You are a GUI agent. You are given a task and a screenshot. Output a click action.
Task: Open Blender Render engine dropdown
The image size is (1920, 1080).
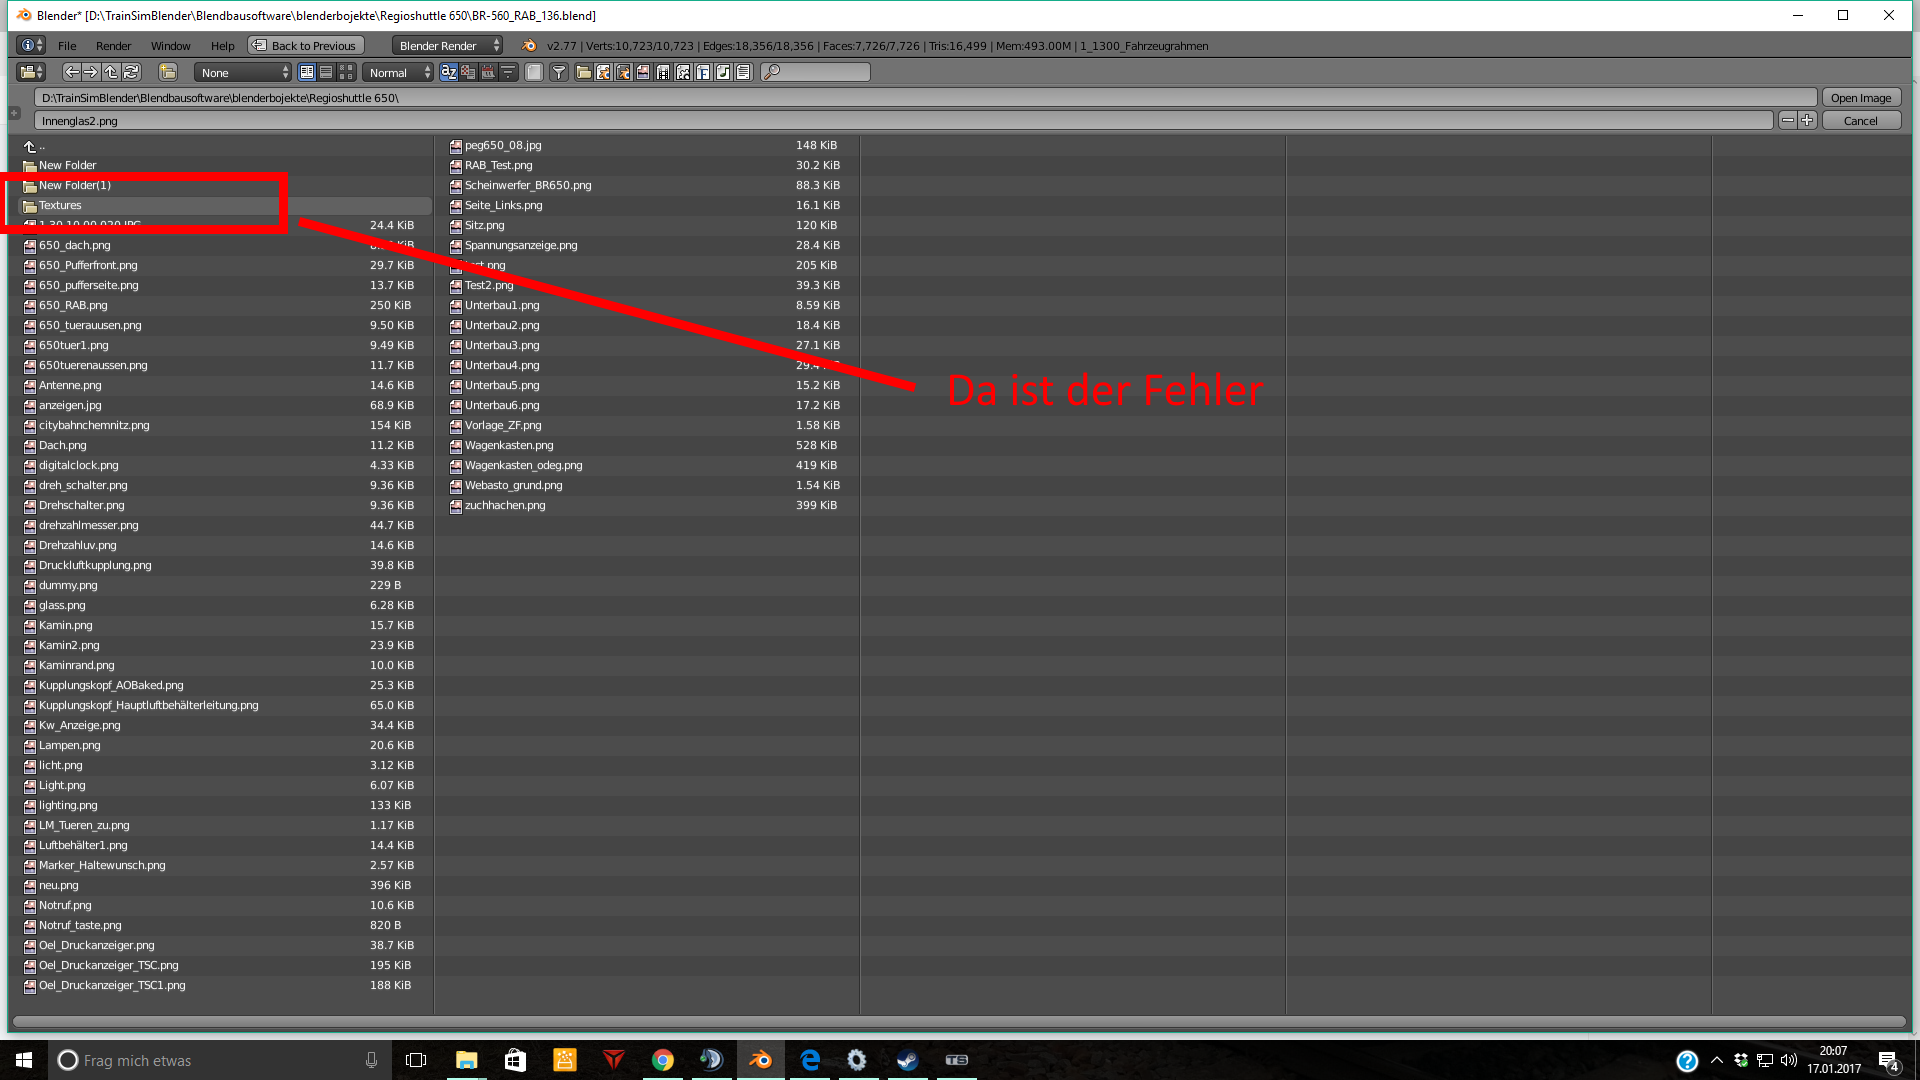tap(448, 46)
